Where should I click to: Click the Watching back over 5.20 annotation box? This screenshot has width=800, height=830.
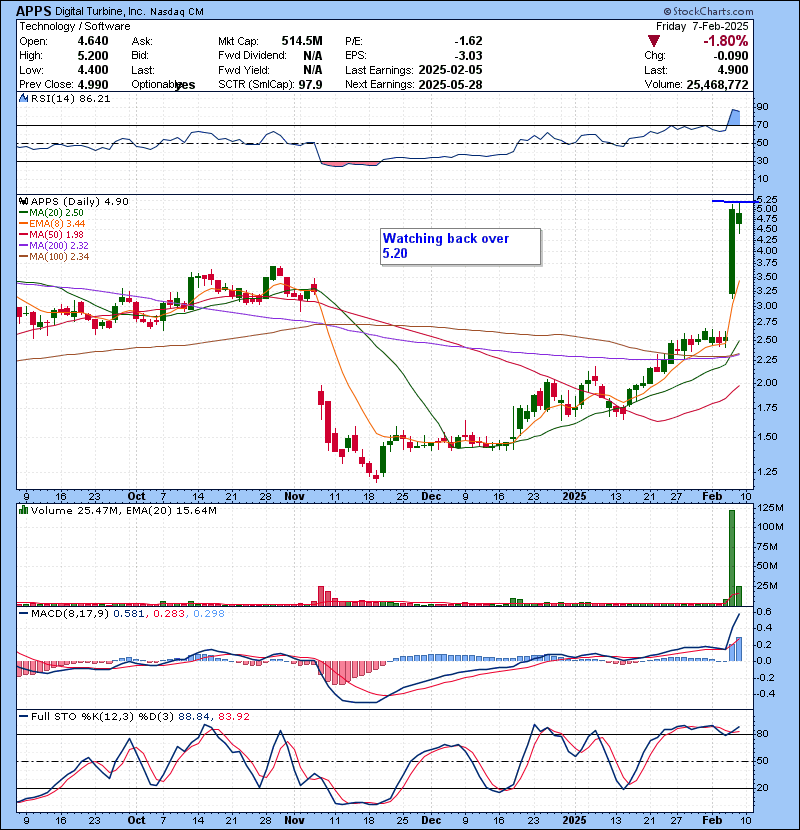click(x=461, y=246)
